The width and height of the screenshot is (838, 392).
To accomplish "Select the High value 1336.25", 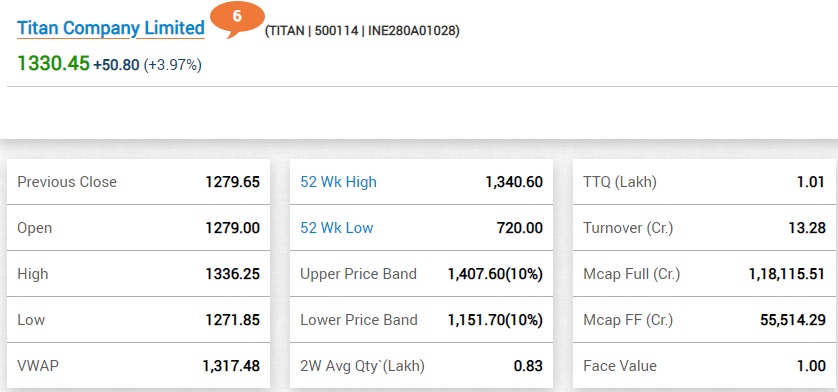I will pyautogui.click(x=232, y=274).
